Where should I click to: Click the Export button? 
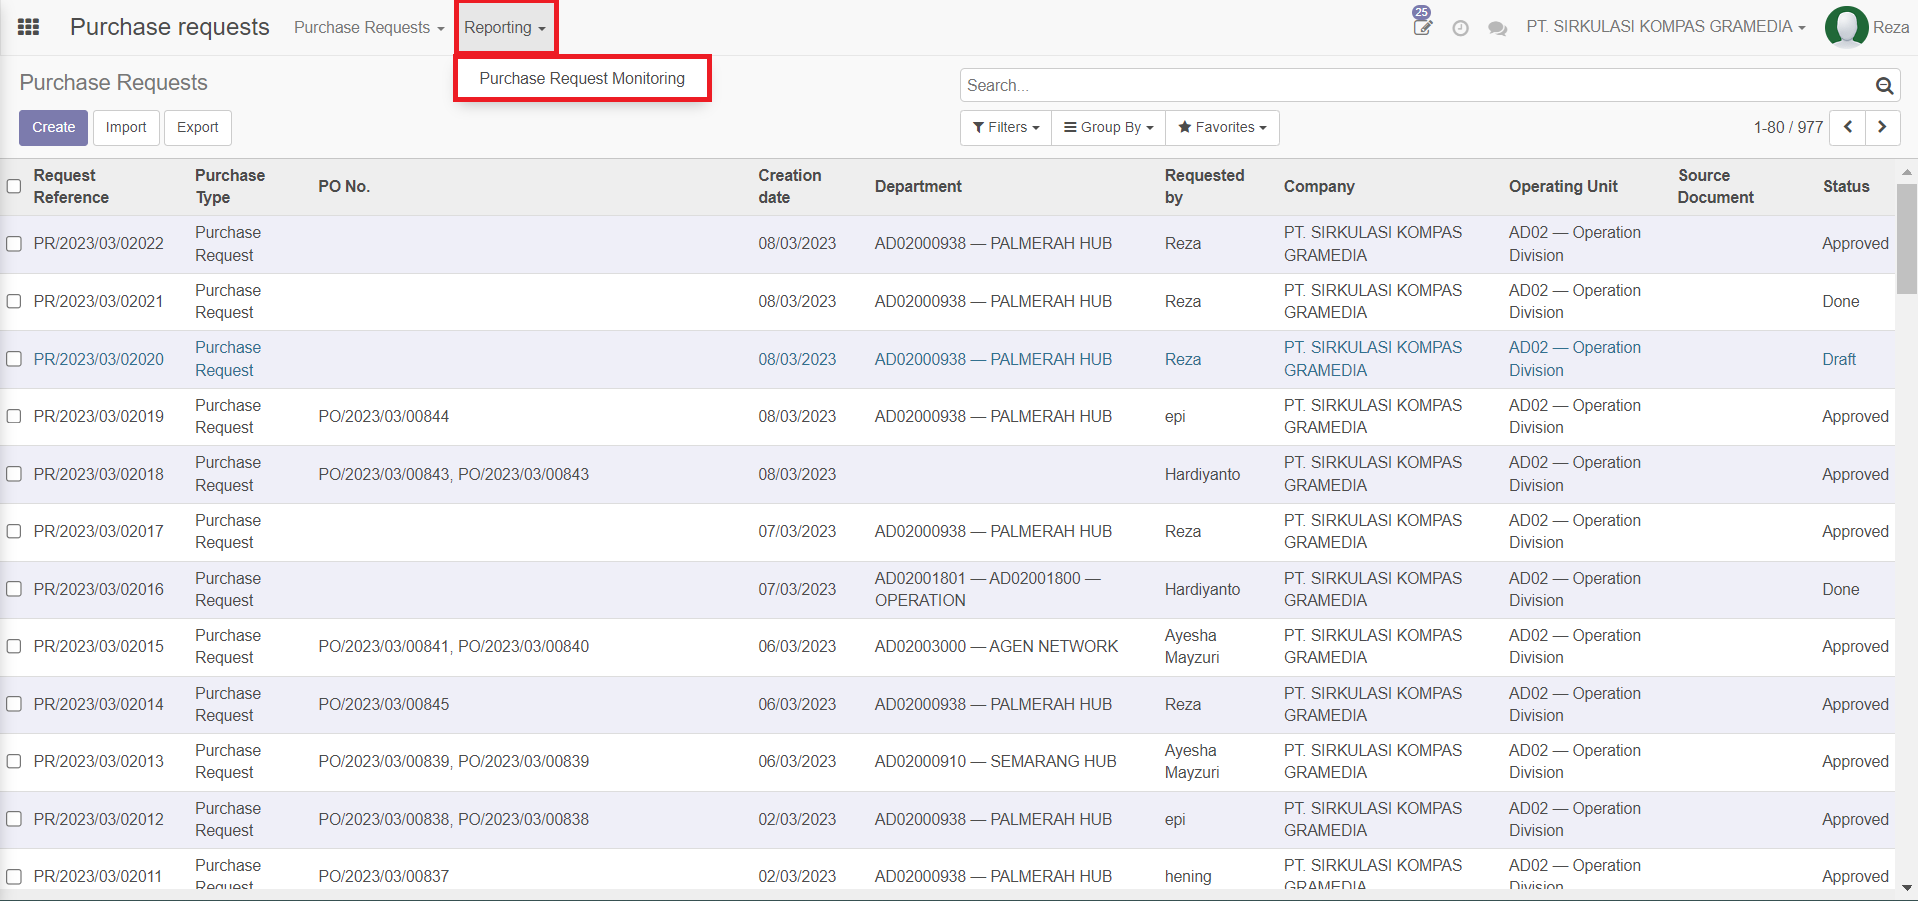pyautogui.click(x=198, y=127)
